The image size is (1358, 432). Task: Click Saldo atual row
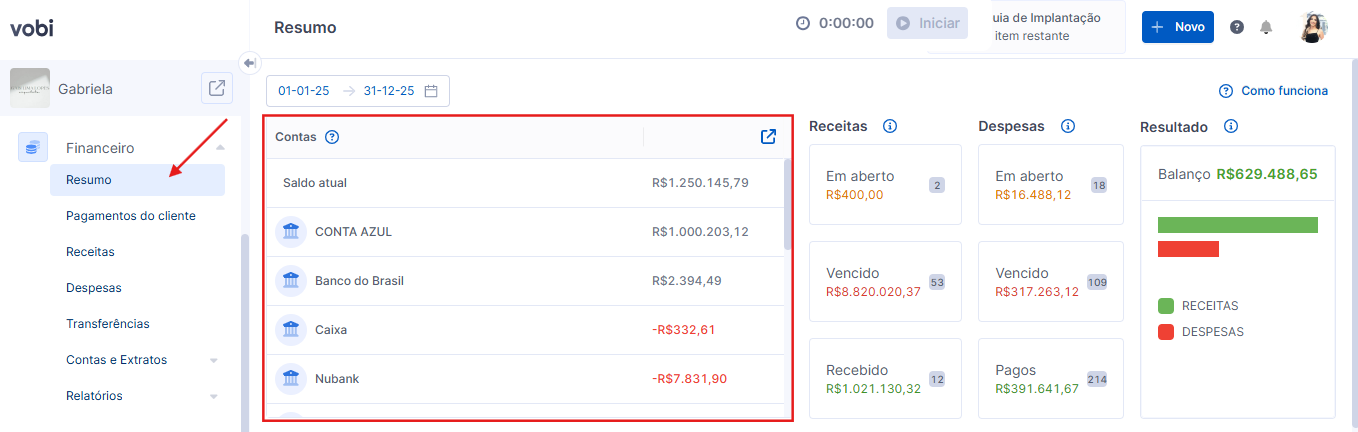[524, 183]
